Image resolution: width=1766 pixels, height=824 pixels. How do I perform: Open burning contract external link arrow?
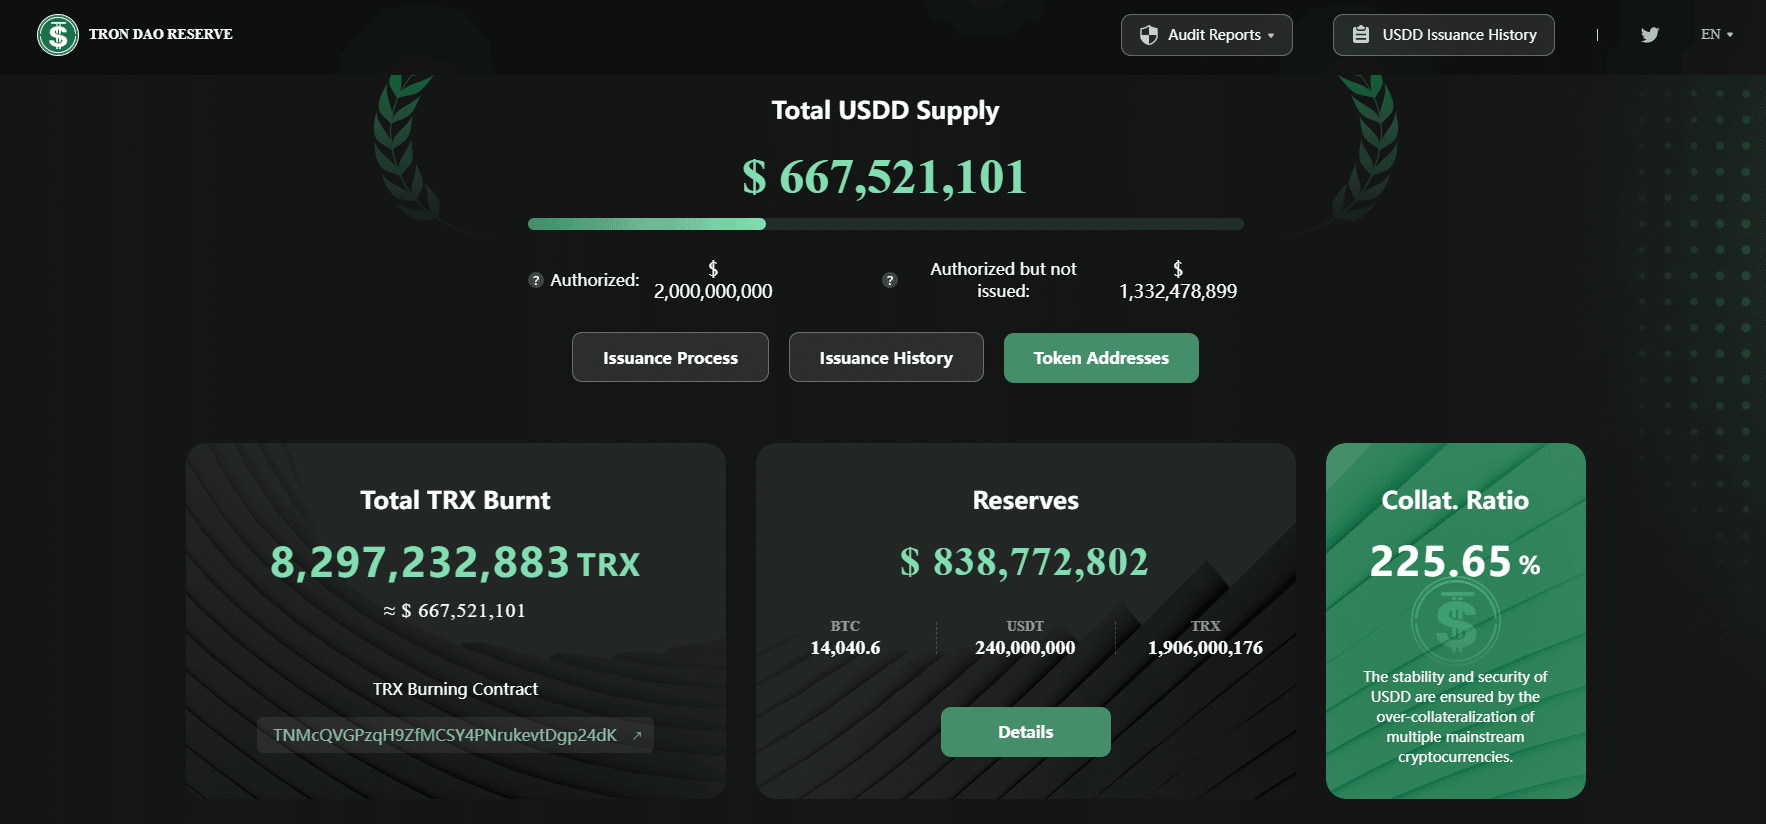coord(637,735)
